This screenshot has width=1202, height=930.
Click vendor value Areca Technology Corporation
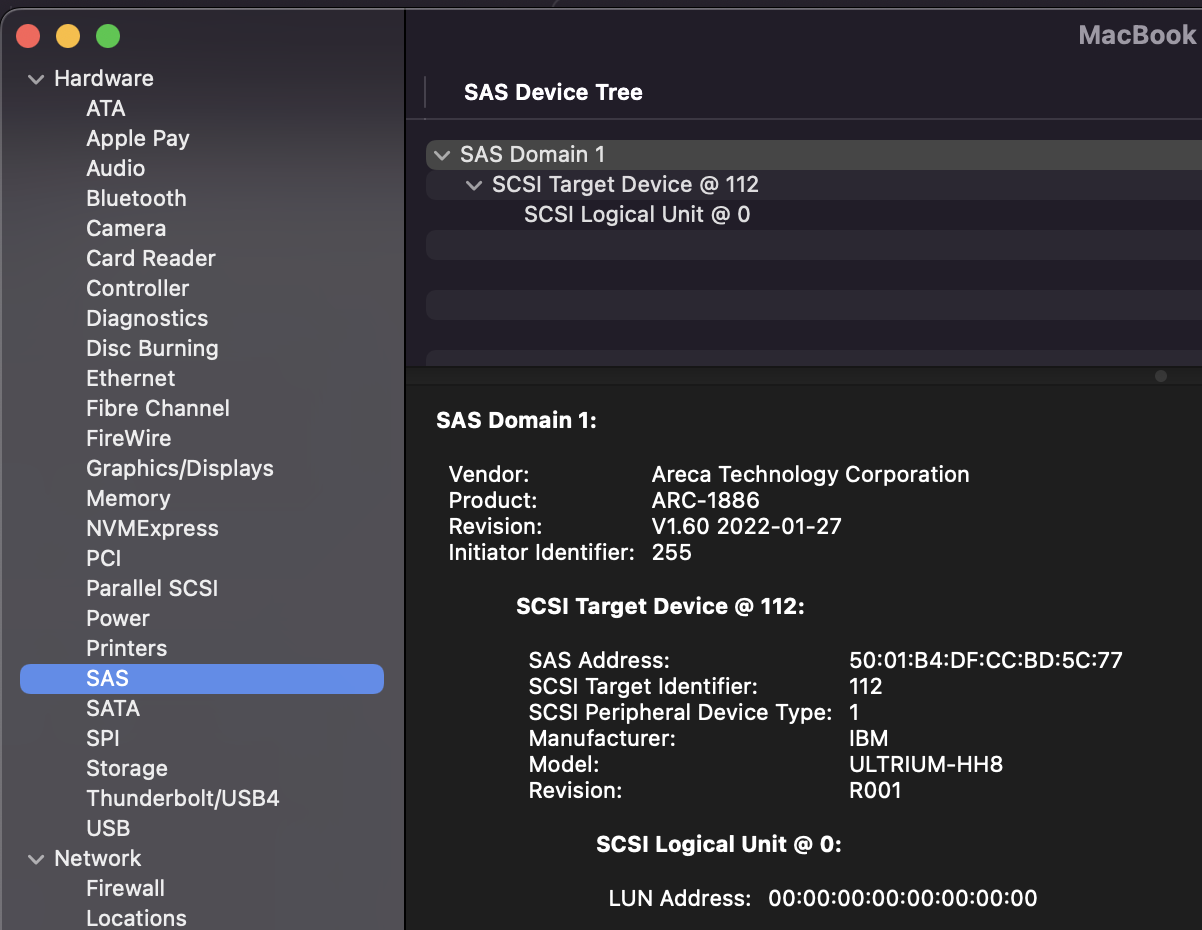(810, 474)
